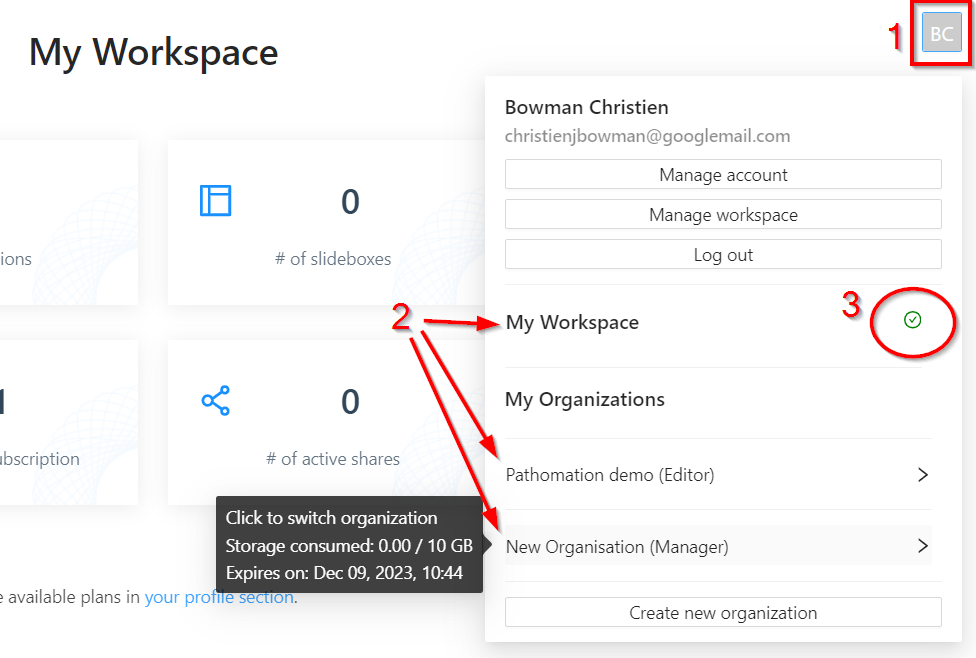Open Manage workspace
Viewport: 976px width, 658px height.
pyautogui.click(x=723, y=215)
